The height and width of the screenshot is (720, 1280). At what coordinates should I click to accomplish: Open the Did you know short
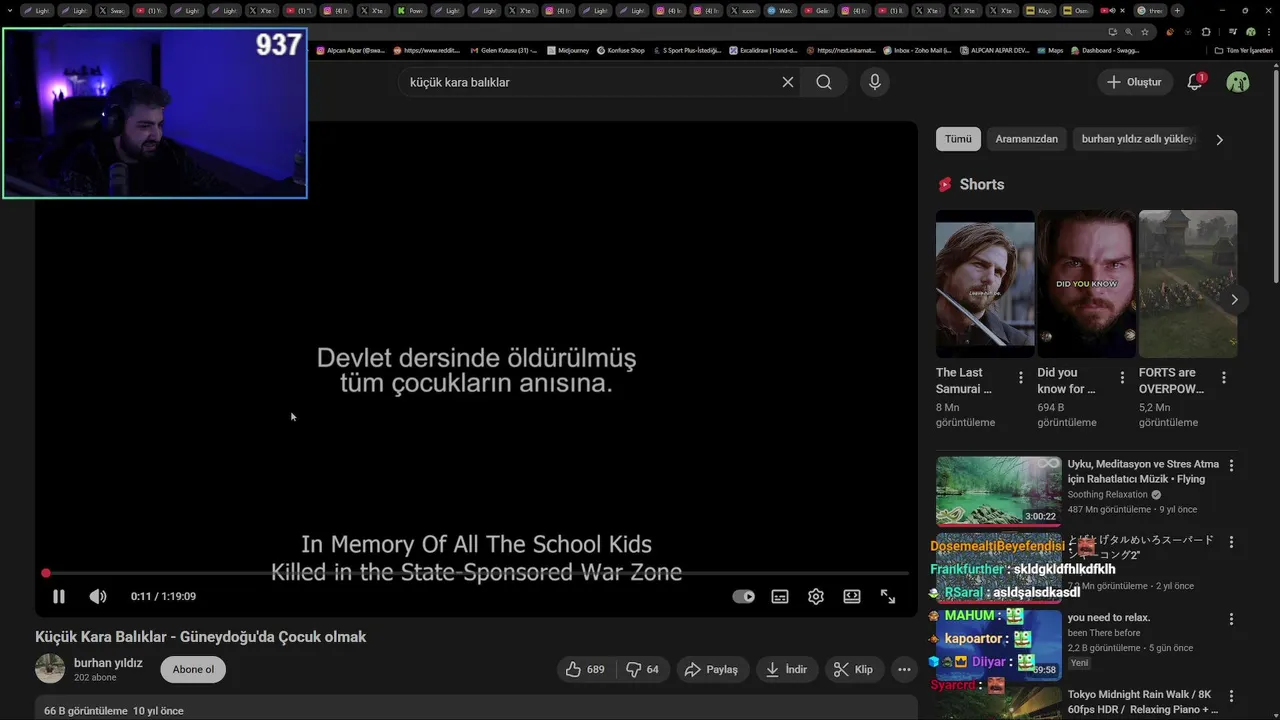tap(1086, 284)
